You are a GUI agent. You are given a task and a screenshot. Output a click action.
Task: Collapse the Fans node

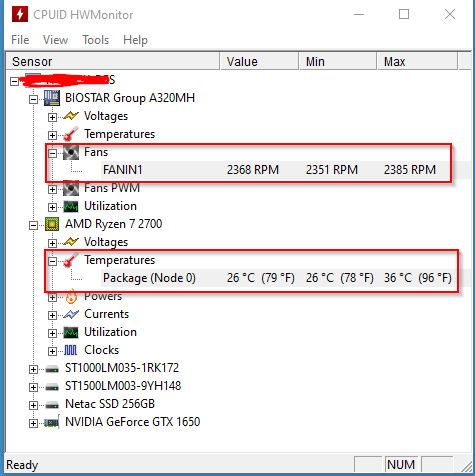52,153
